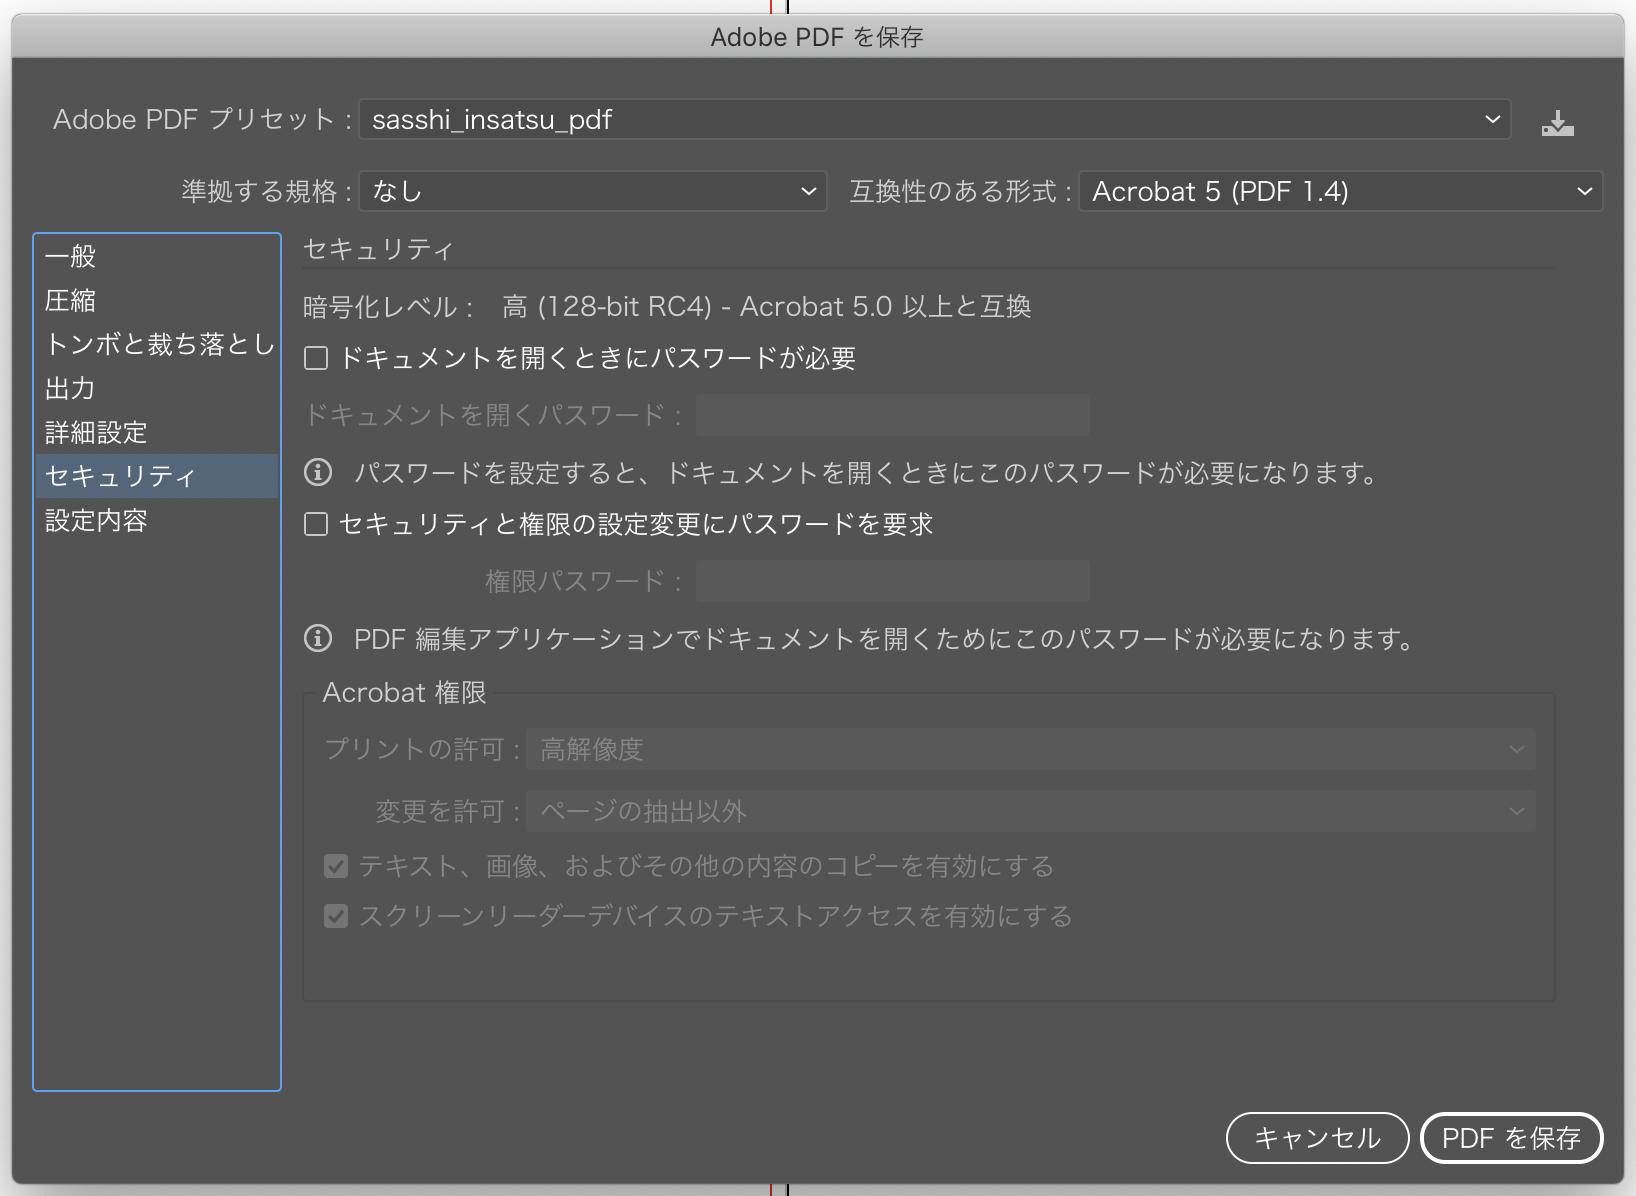Toggle テキスト、画像 copy enable checkbox
Screen dimensions: 1636x1196
[x=336, y=866]
